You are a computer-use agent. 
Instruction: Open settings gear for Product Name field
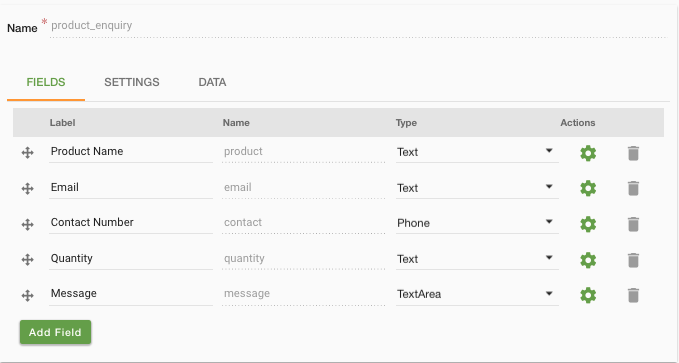coord(588,153)
